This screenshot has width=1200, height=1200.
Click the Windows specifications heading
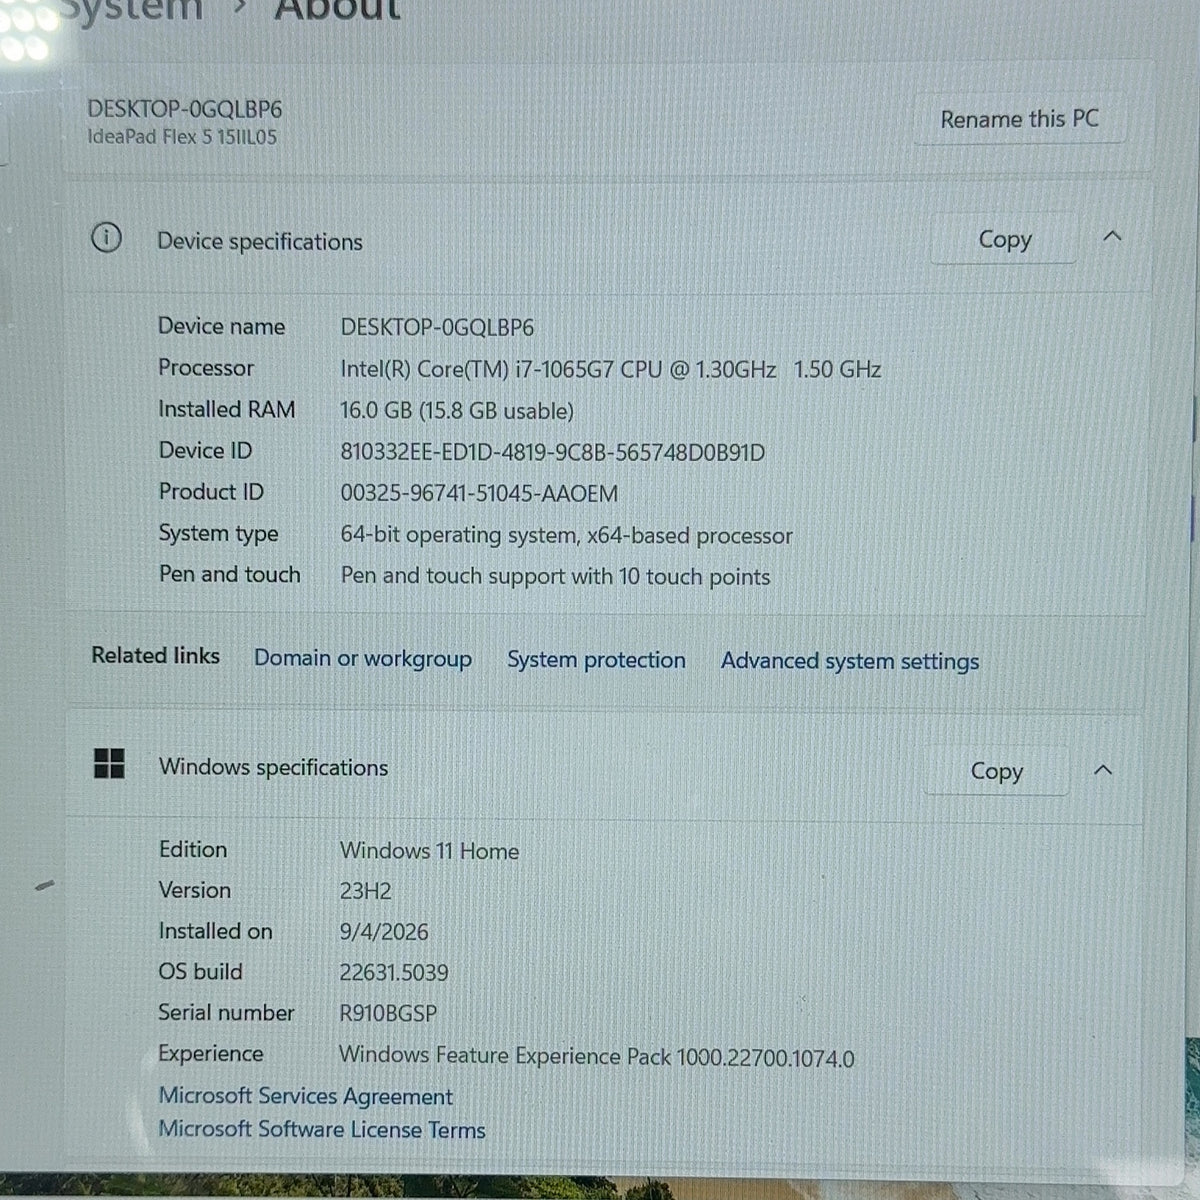coord(273,767)
